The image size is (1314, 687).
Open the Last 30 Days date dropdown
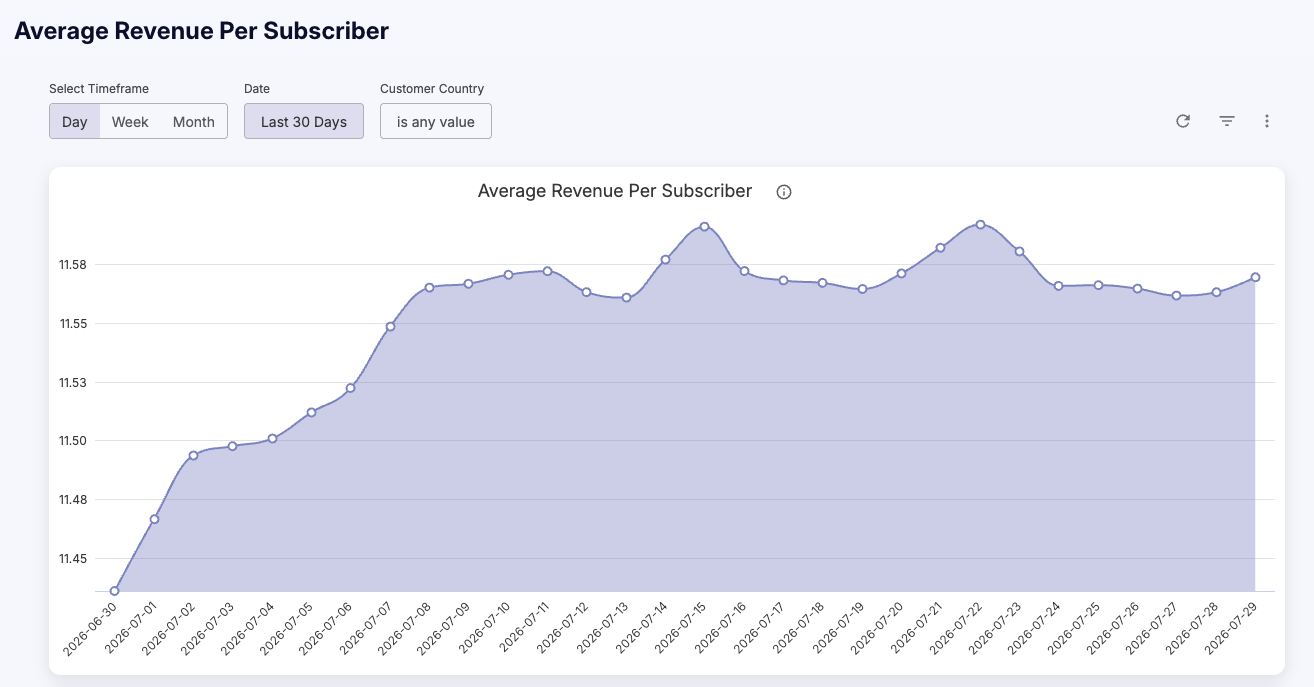click(304, 122)
